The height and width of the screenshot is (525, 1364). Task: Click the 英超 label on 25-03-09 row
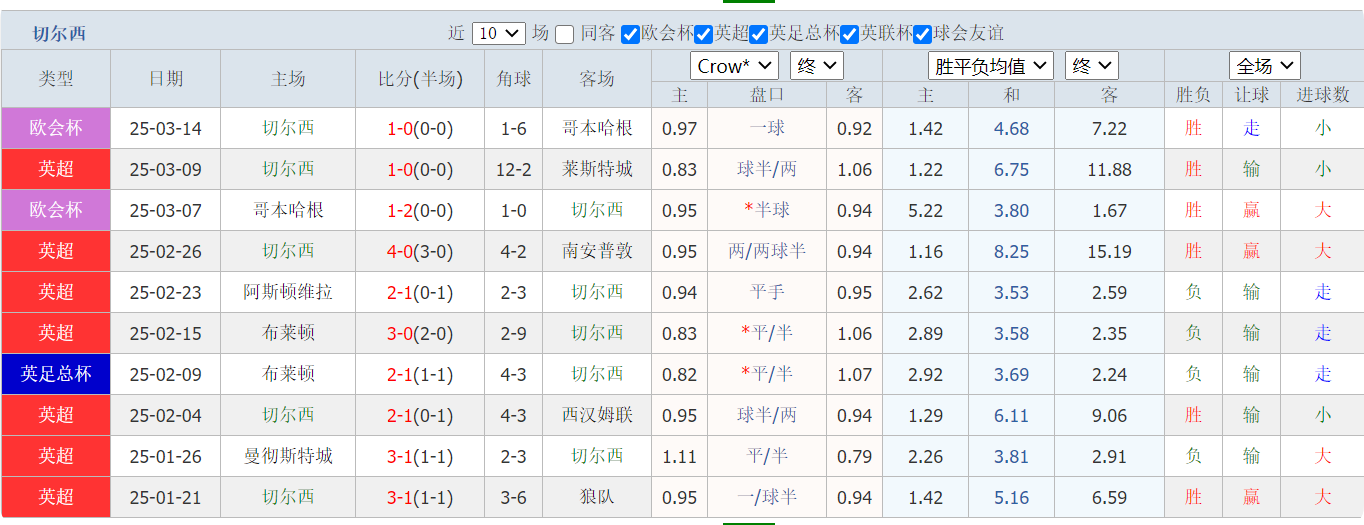tap(56, 169)
